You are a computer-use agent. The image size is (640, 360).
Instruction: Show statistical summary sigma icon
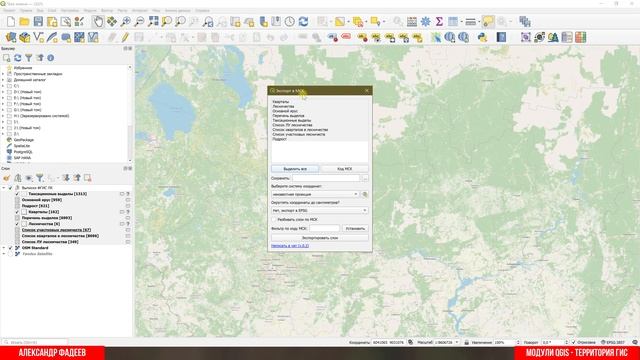[x=439, y=22]
